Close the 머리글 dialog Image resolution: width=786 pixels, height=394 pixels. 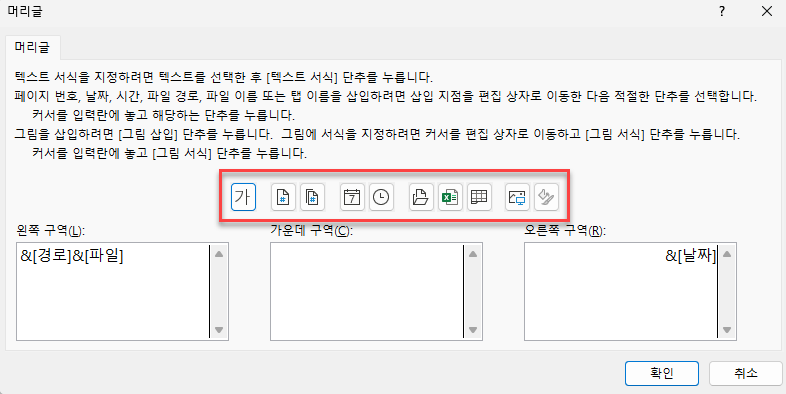(x=767, y=12)
